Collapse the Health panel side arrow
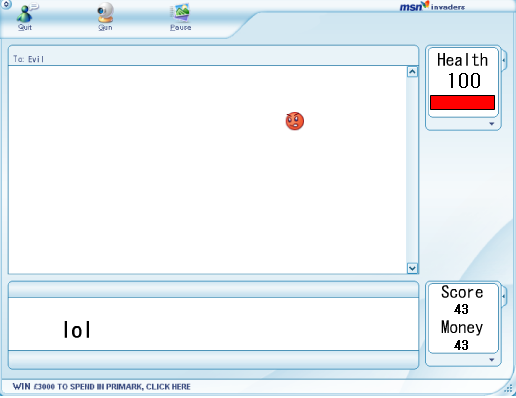Screen dimensions: 516x398 tap(504, 60)
